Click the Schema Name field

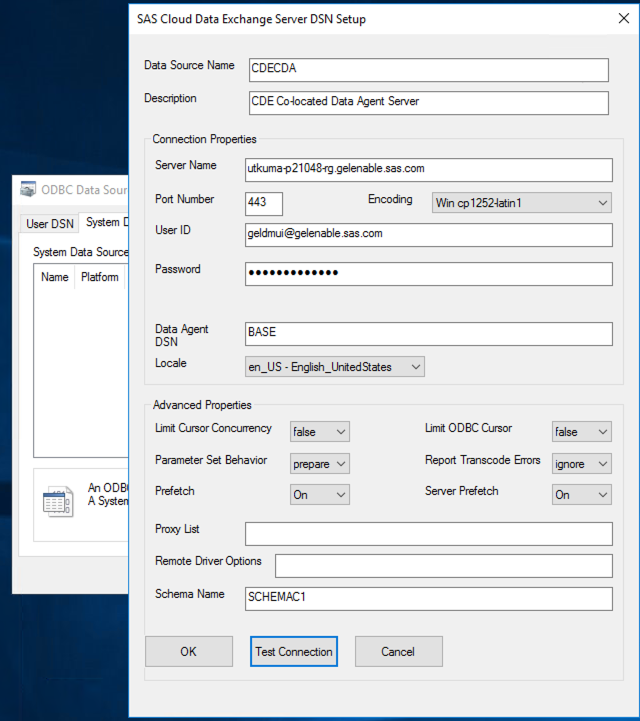coord(429,599)
